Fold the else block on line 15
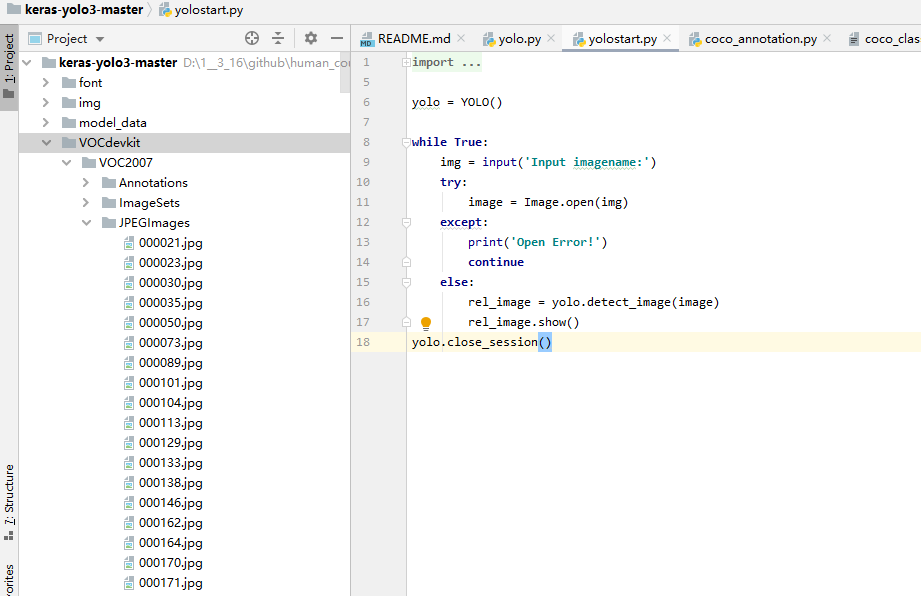This screenshot has height=596, width=921. point(406,282)
